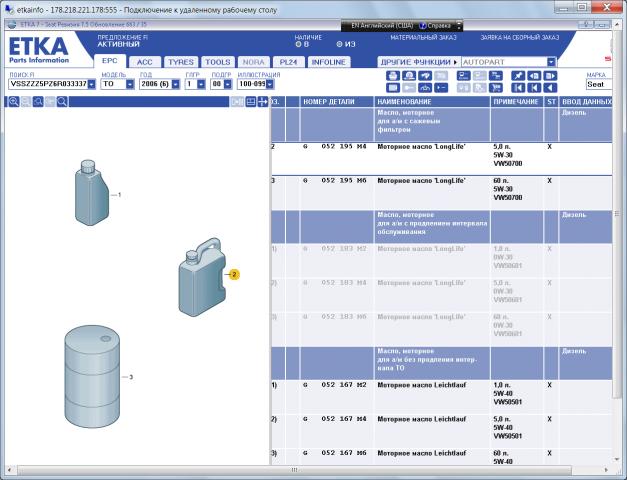Select the 'ИЗ' availability radio button
Image resolution: width=627 pixels, height=480 pixels.
click(x=339, y=44)
